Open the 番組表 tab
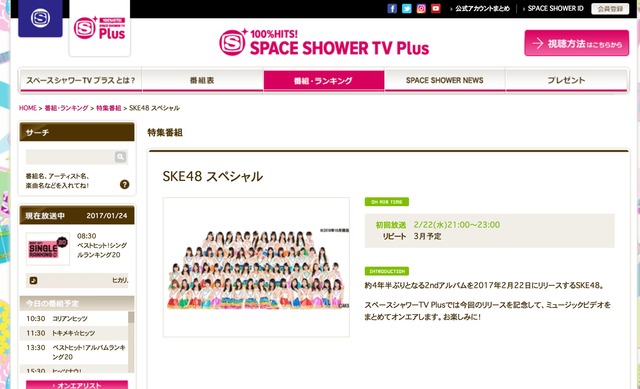Viewport: 640px width, 389px height. 202,80
